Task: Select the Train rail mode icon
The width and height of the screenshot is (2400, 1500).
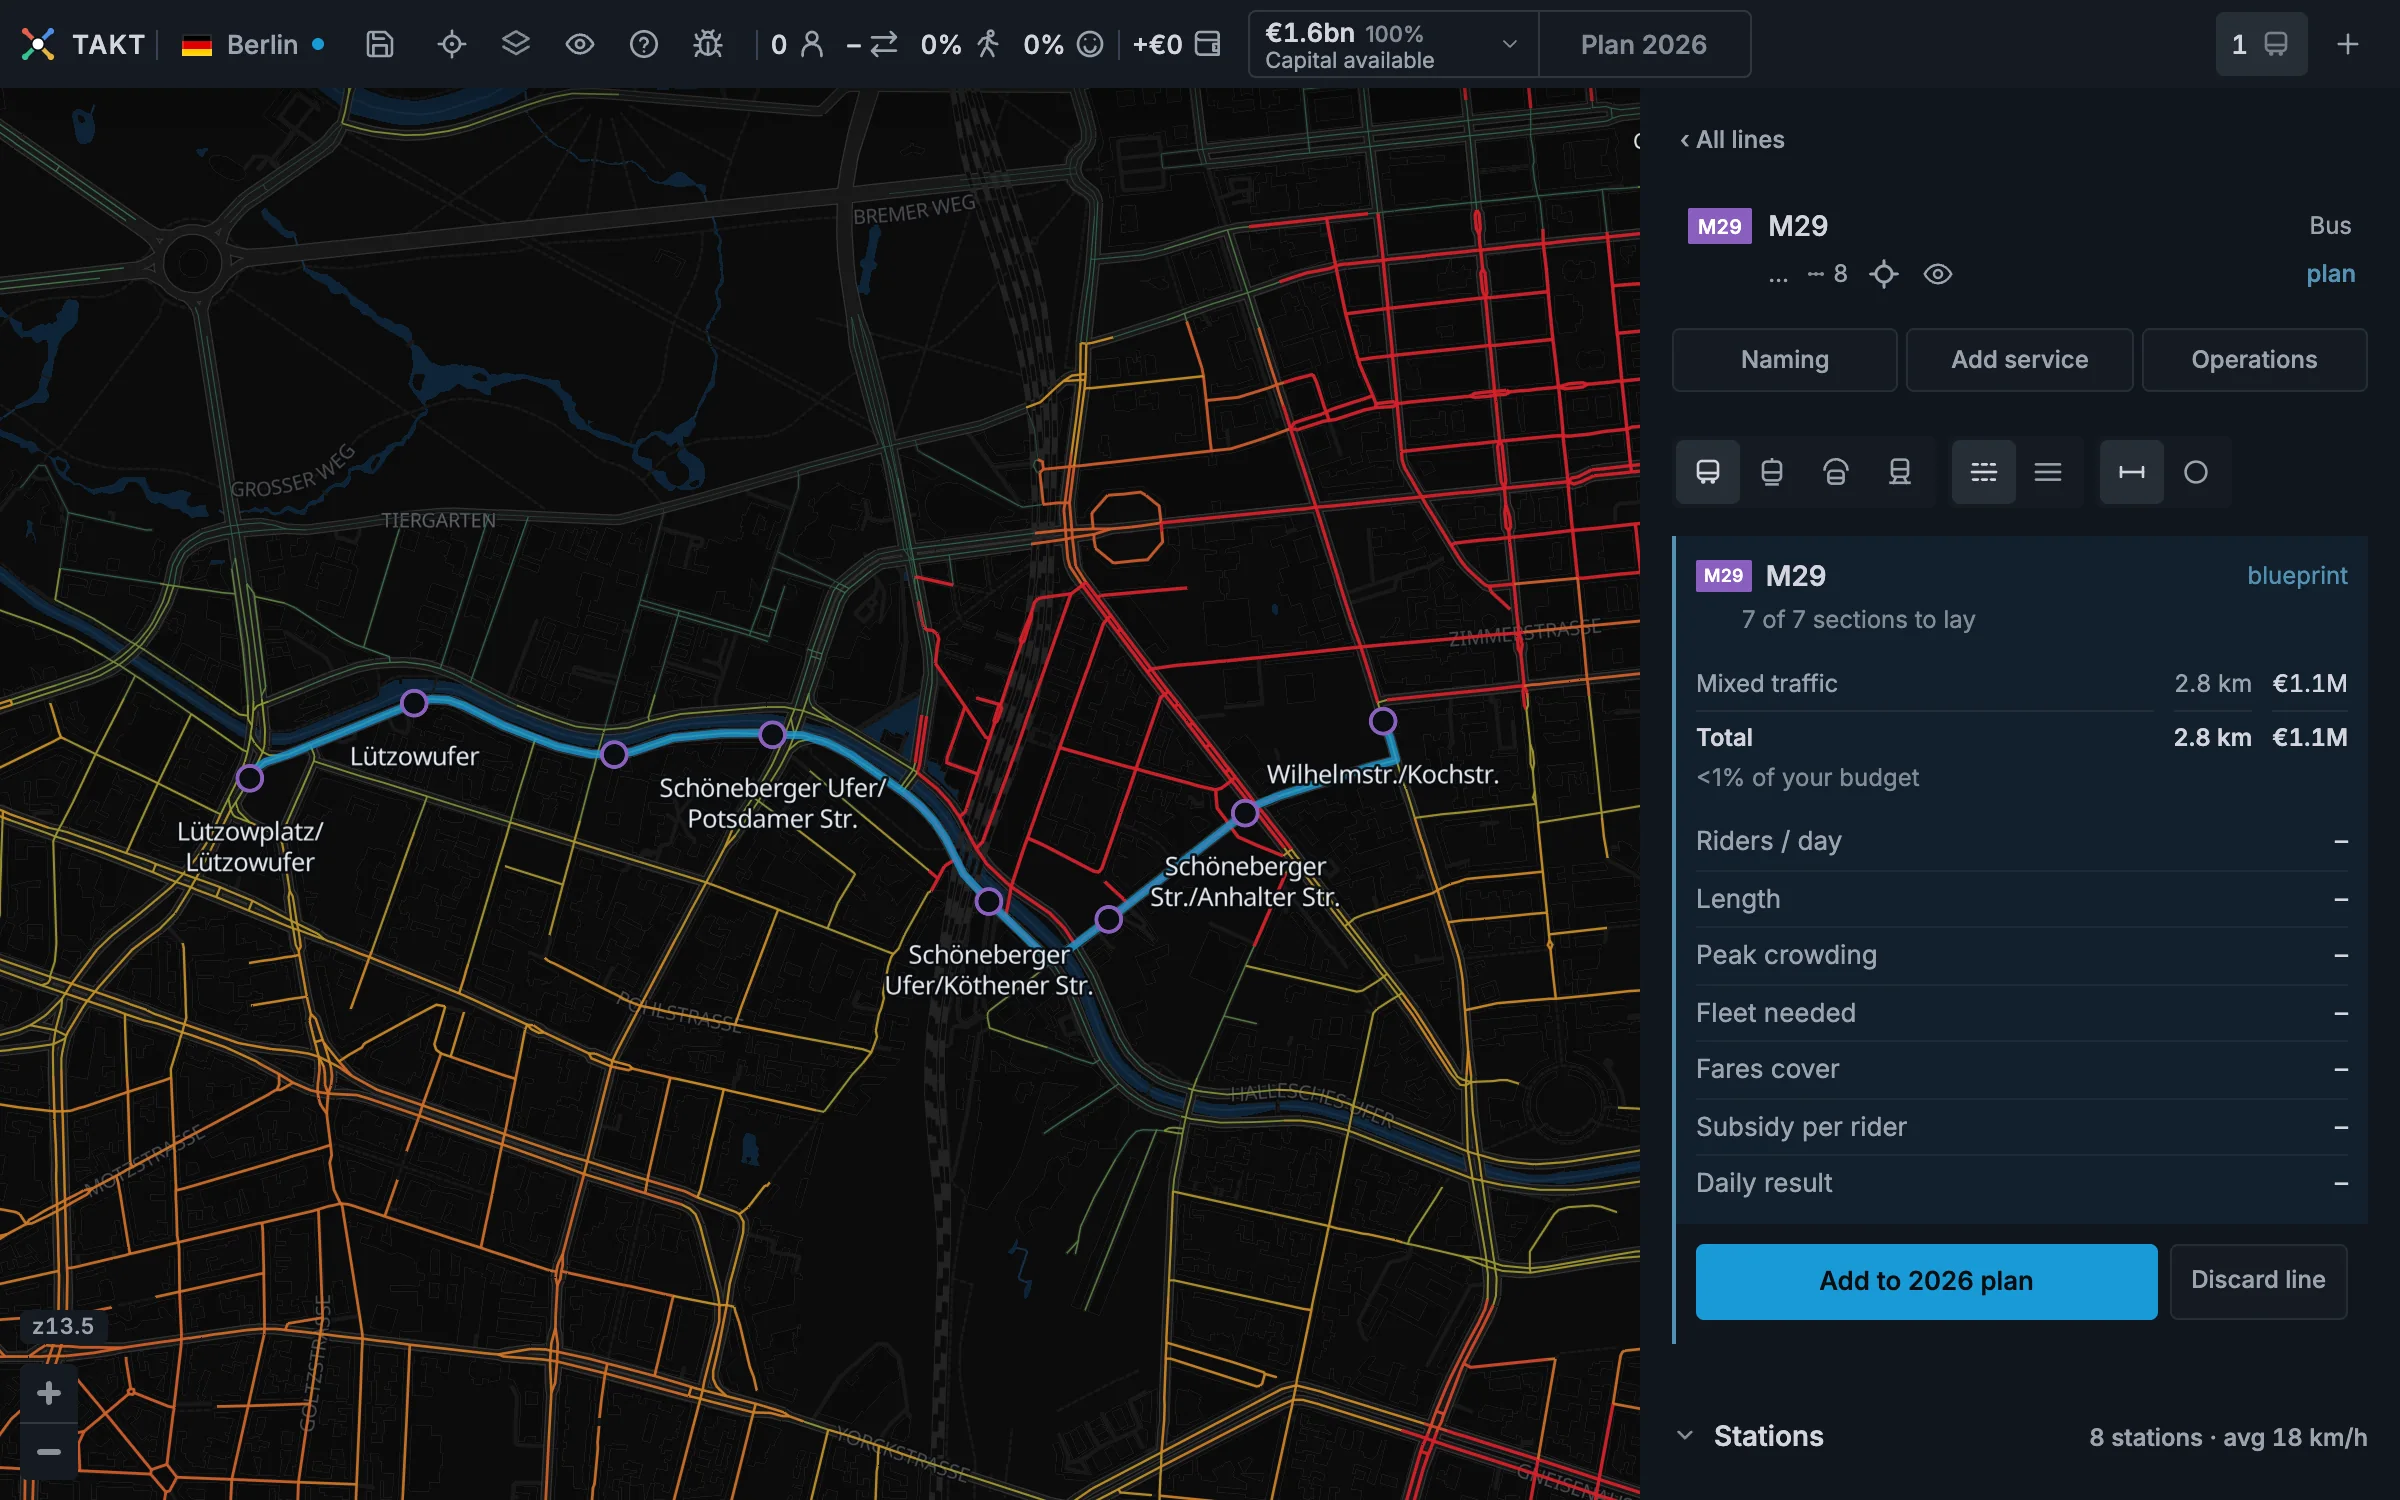Action: (1900, 472)
